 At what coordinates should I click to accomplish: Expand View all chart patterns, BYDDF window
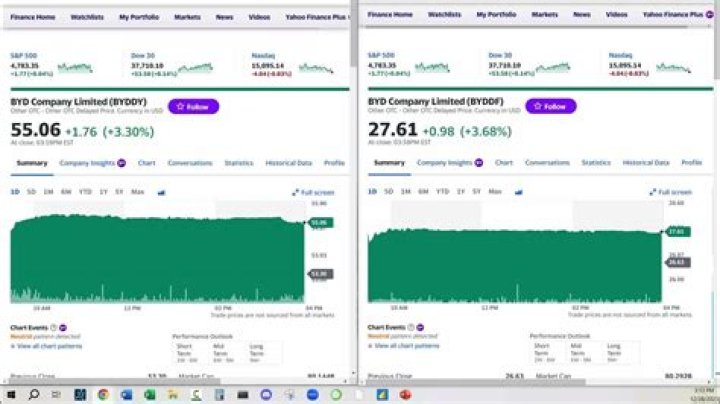403,346
